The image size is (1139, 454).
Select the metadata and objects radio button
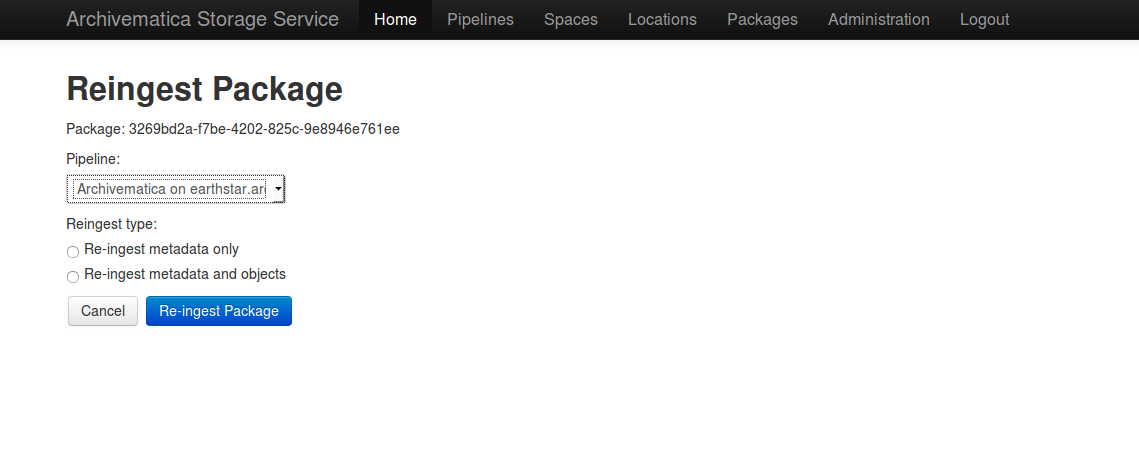(73, 277)
